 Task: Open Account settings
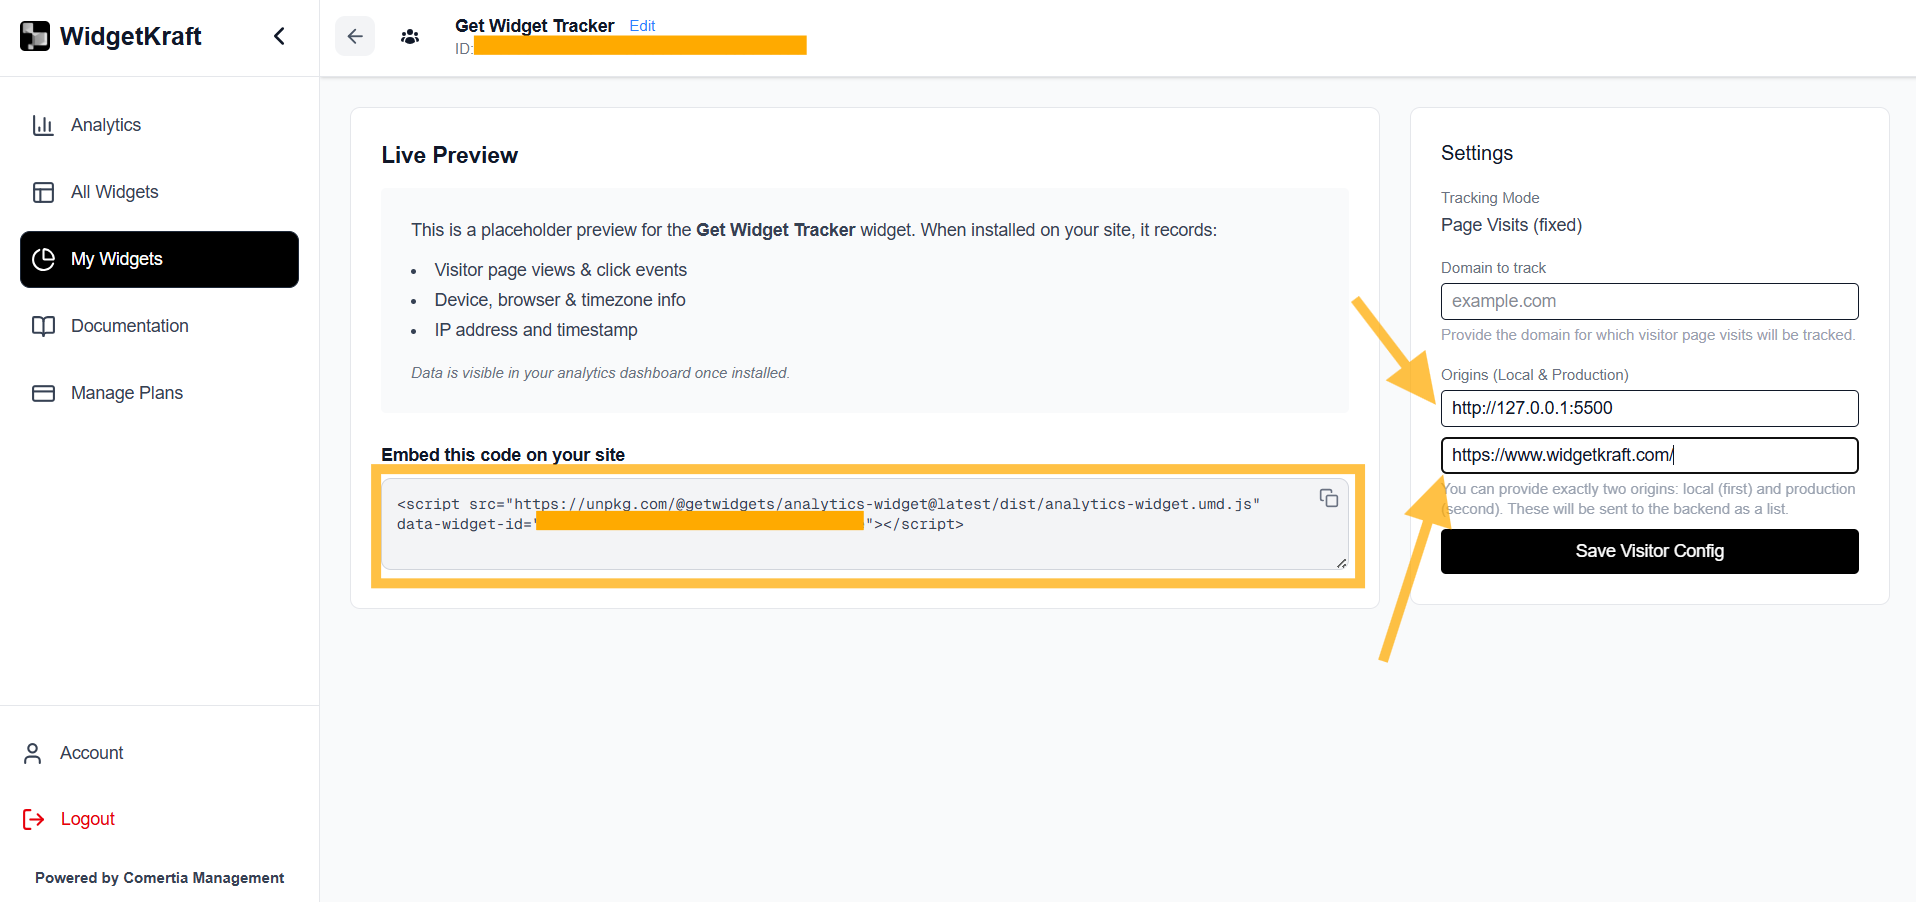[91, 753]
